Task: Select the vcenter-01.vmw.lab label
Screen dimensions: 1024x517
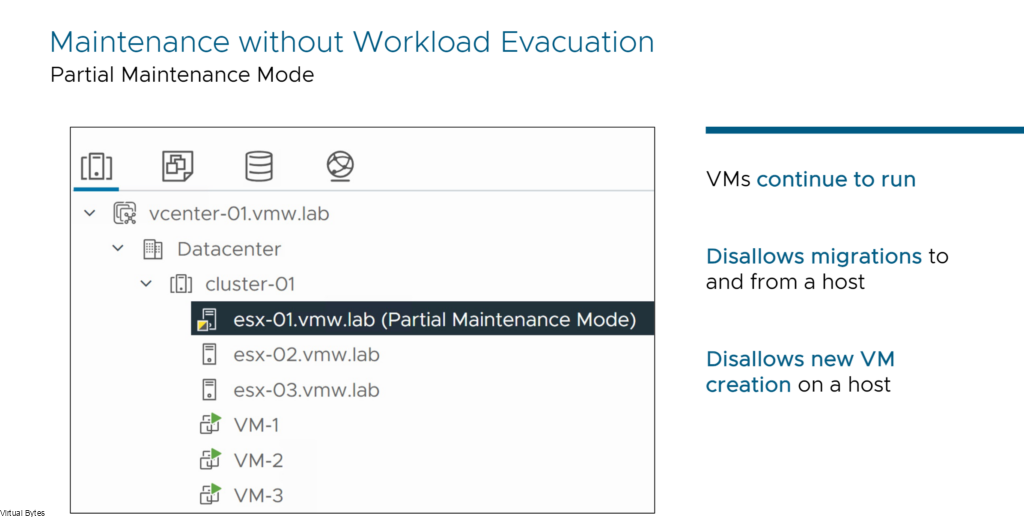Action: (x=239, y=213)
